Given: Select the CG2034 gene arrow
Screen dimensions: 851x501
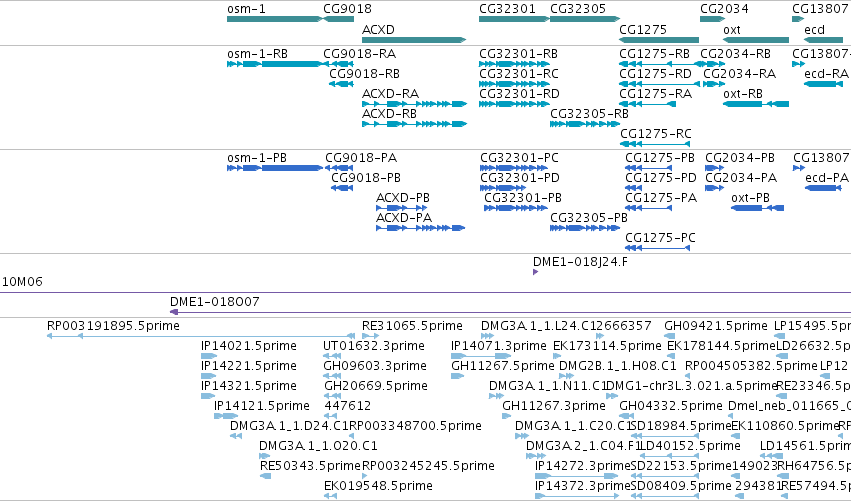Looking at the screenshot, I should pyautogui.click(x=713, y=19).
